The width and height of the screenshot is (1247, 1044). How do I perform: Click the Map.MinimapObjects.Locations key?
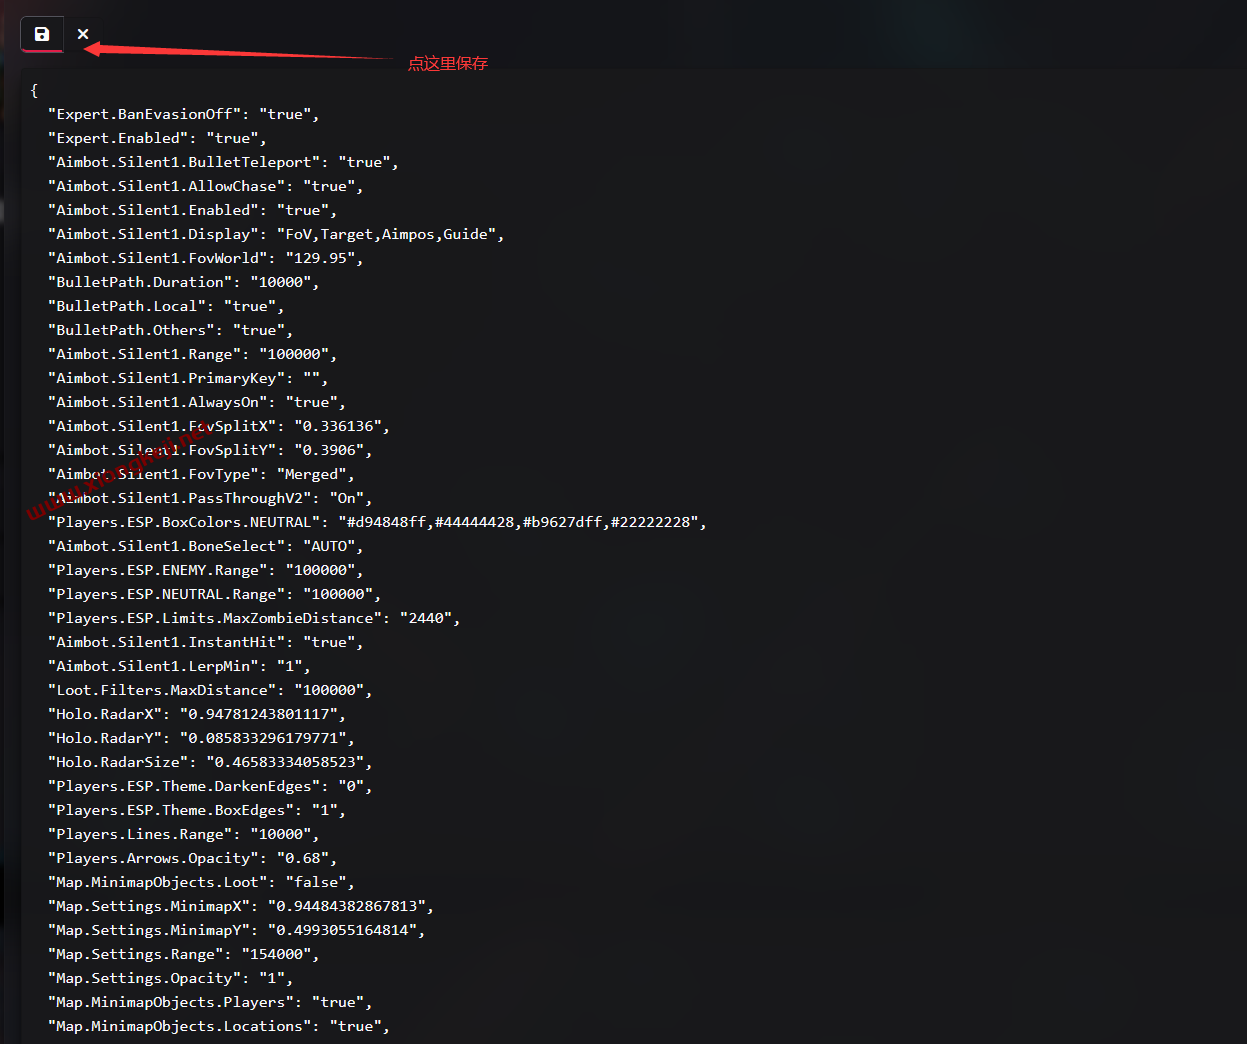click(x=179, y=1026)
